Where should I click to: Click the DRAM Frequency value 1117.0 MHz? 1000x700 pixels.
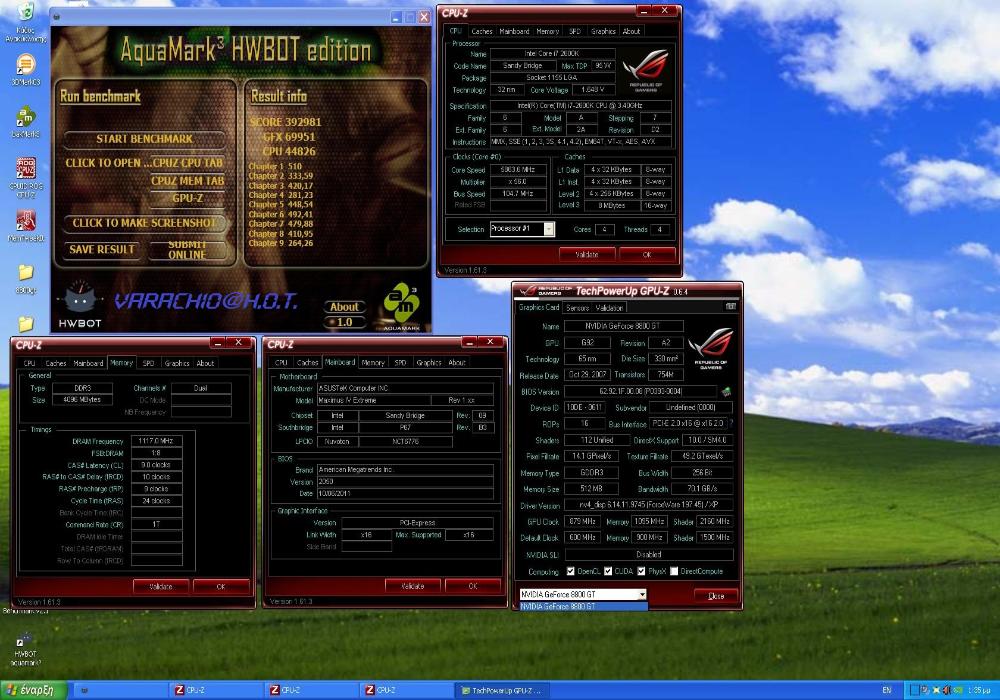[157, 441]
